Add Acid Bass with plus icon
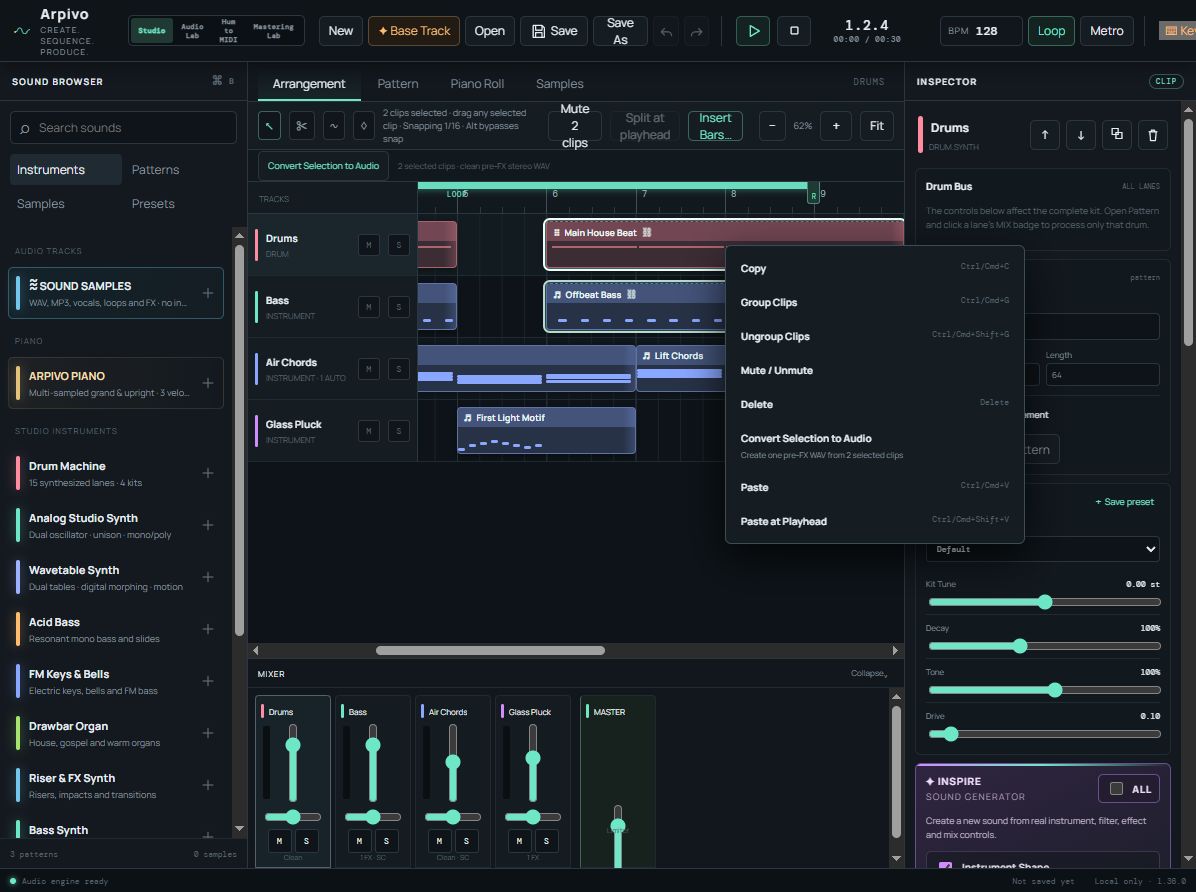Screen dimensions: 1196x892 [207, 629]
